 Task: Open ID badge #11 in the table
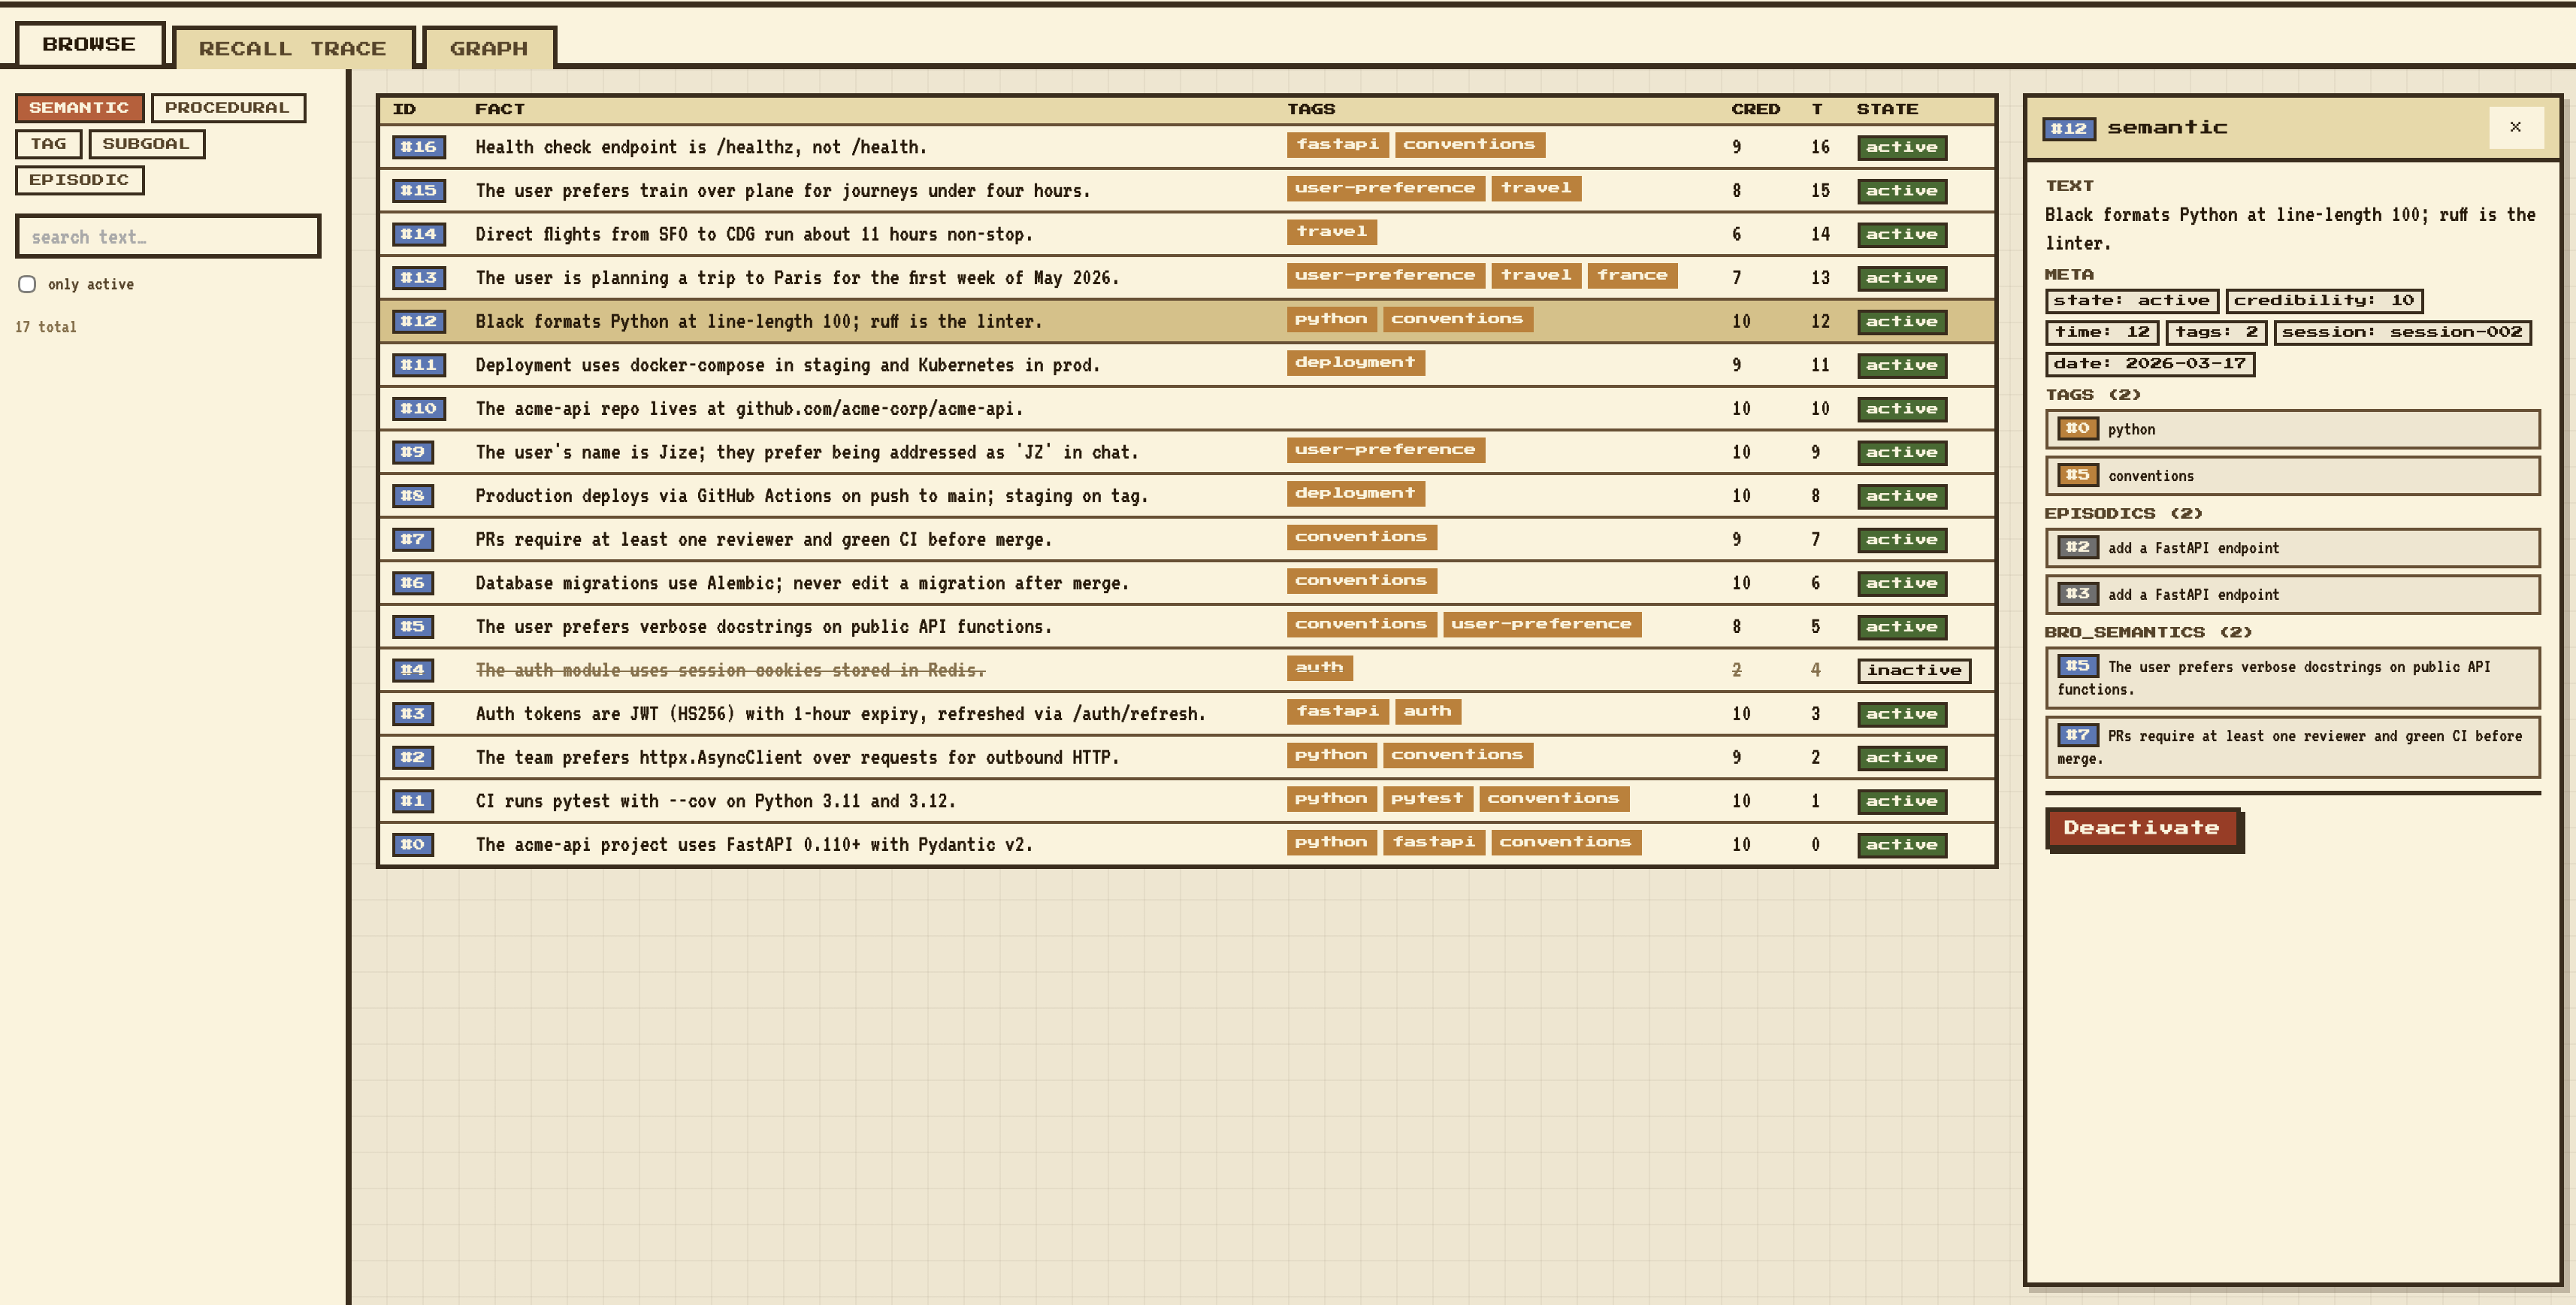point(419,365)
